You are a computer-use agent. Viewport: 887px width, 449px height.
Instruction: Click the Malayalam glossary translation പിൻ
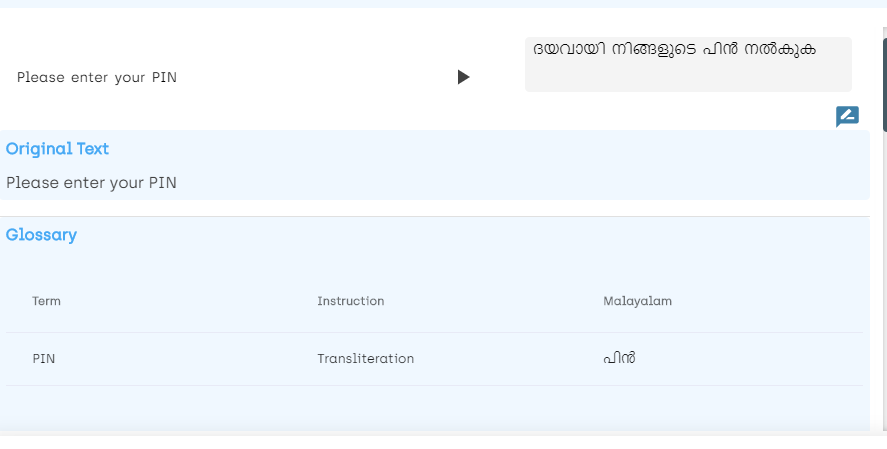click(619, 358)
